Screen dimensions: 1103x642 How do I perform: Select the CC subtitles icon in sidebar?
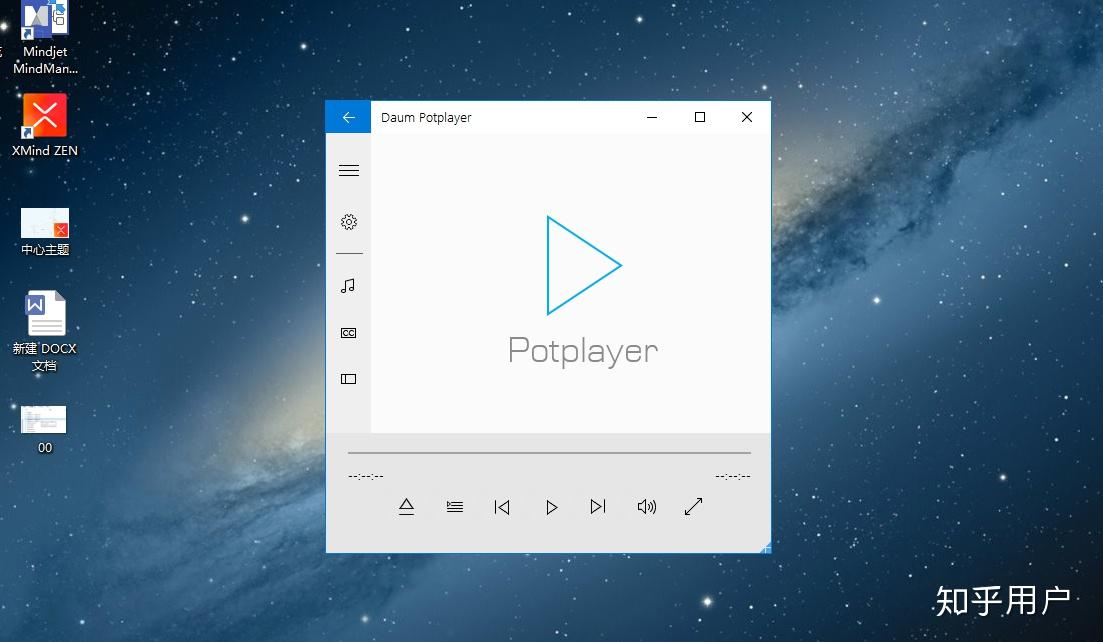(x=348, y=332)
